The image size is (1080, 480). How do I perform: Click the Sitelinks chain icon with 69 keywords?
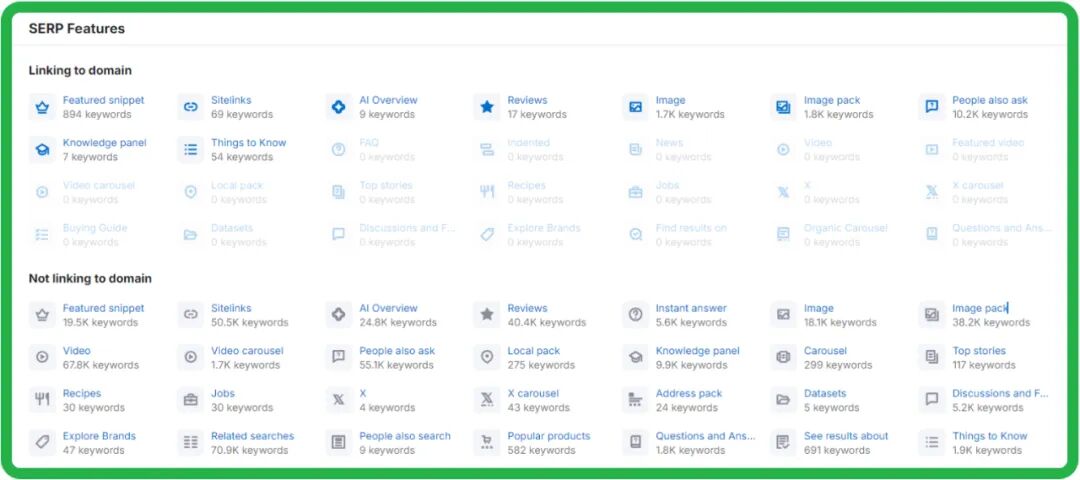point(190,107)
